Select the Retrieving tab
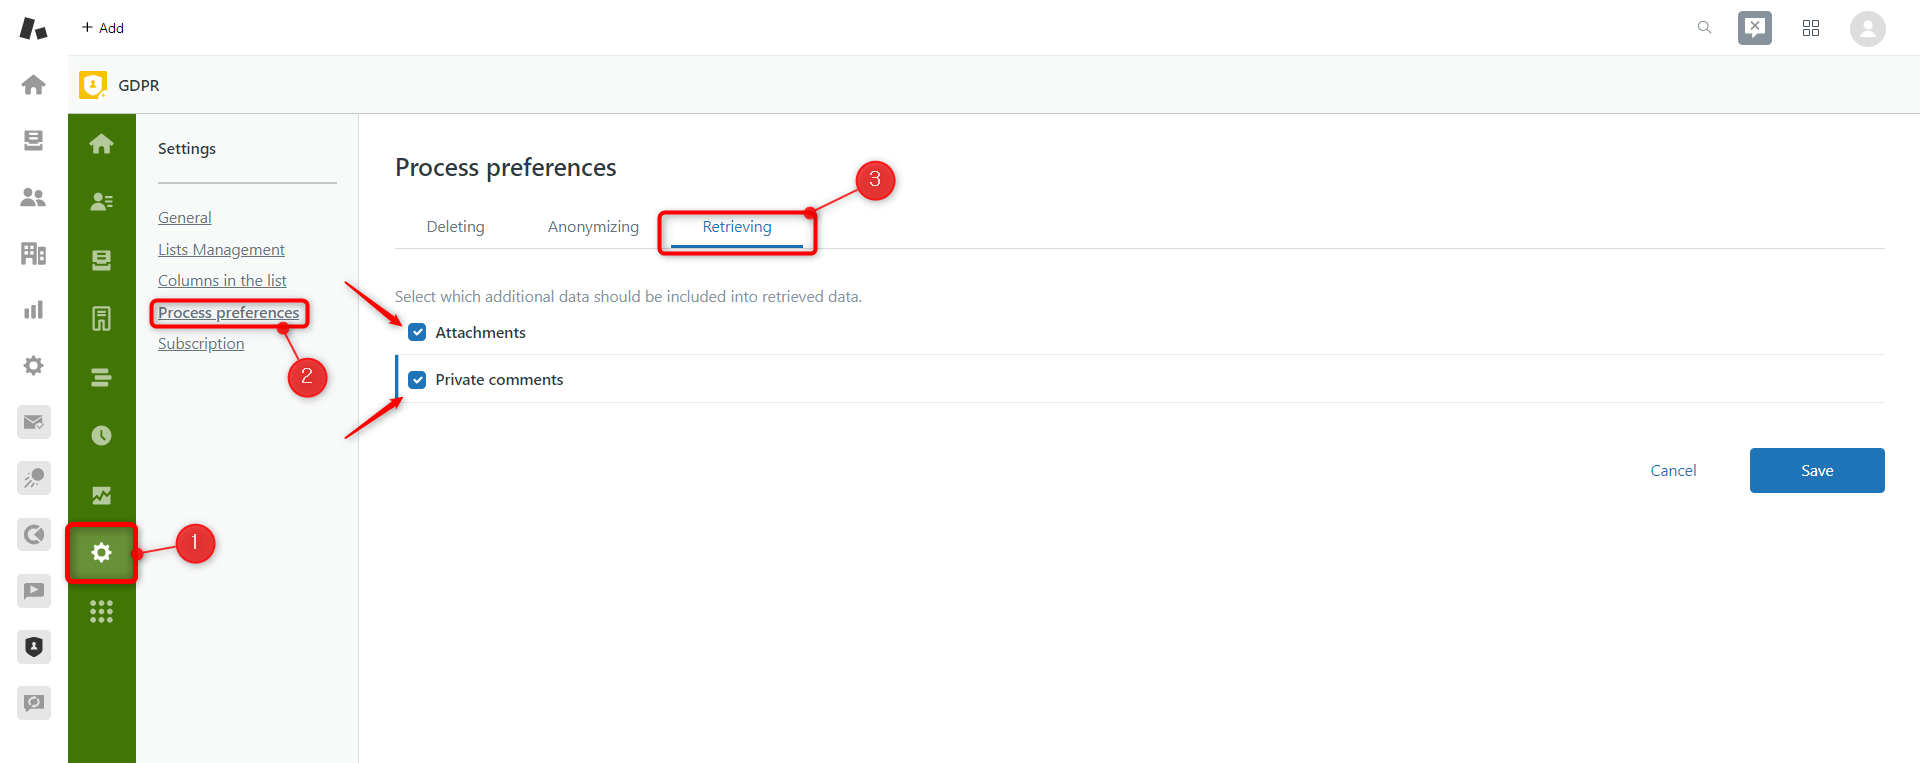This screenshot has width=1920, height=763. (x=737, y=227)
